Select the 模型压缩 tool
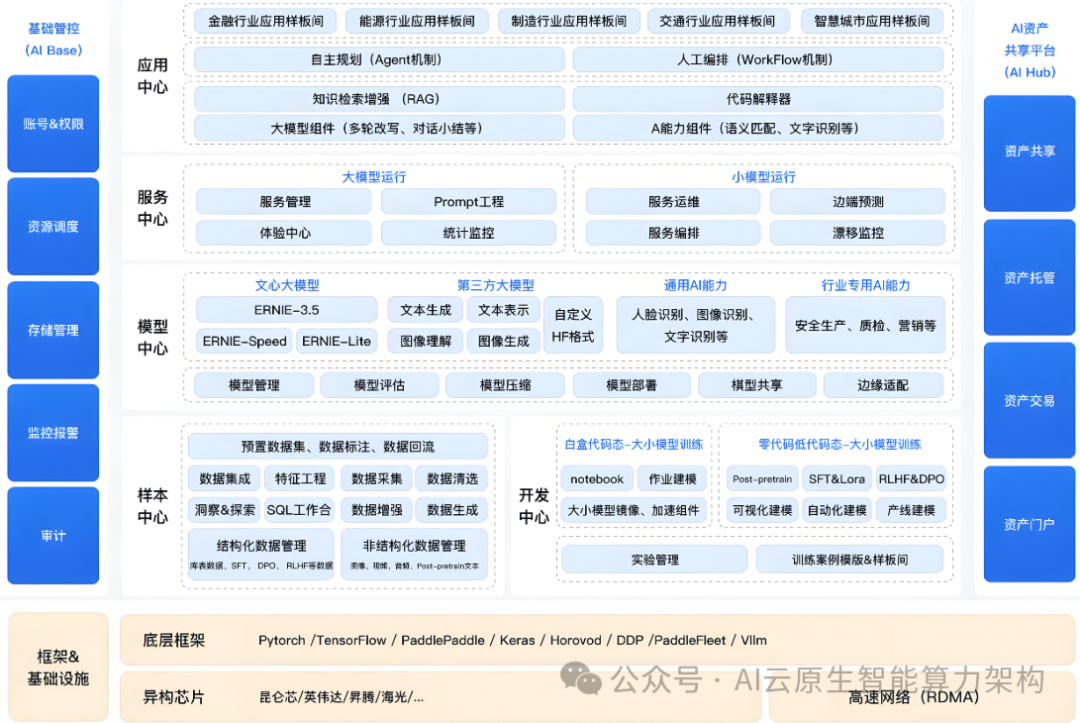This screenshot has height=723, width=1080. (505, 384)
